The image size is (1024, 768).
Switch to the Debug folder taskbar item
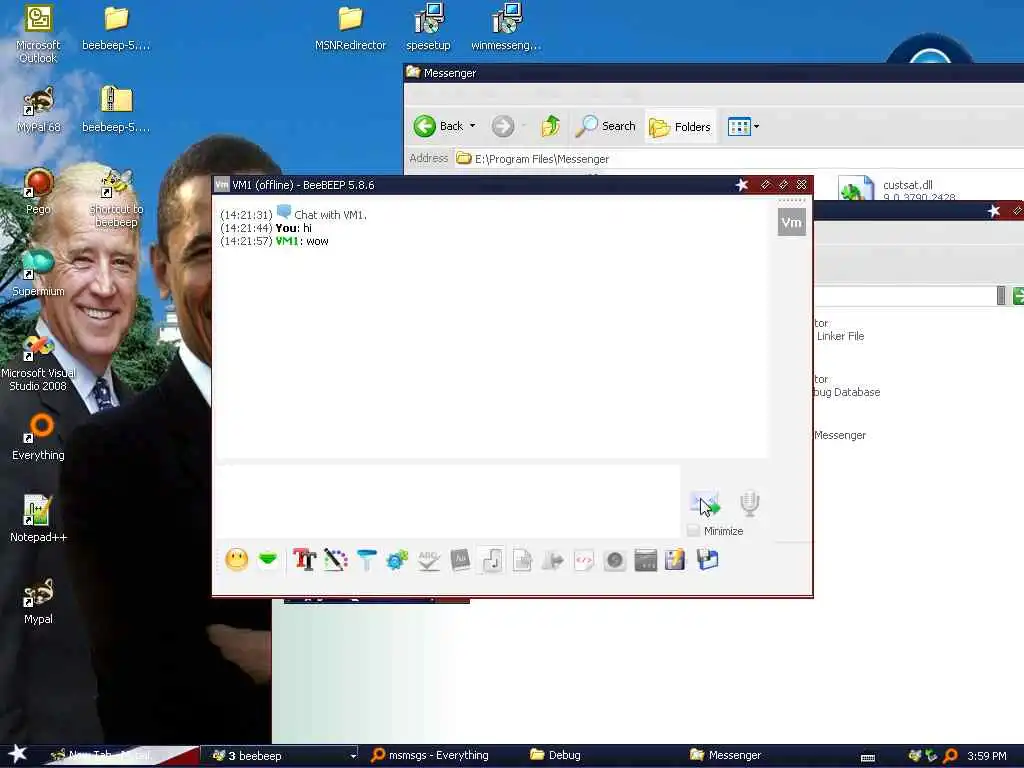556,755
